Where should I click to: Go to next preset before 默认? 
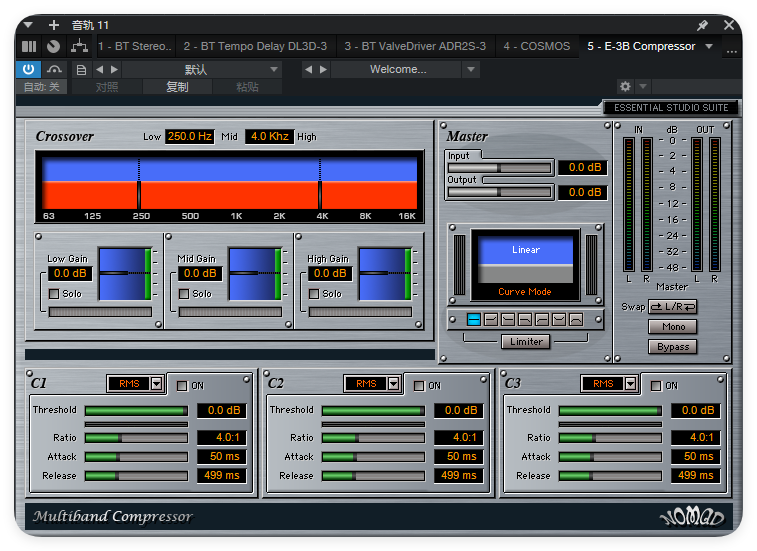click(114, 70)
